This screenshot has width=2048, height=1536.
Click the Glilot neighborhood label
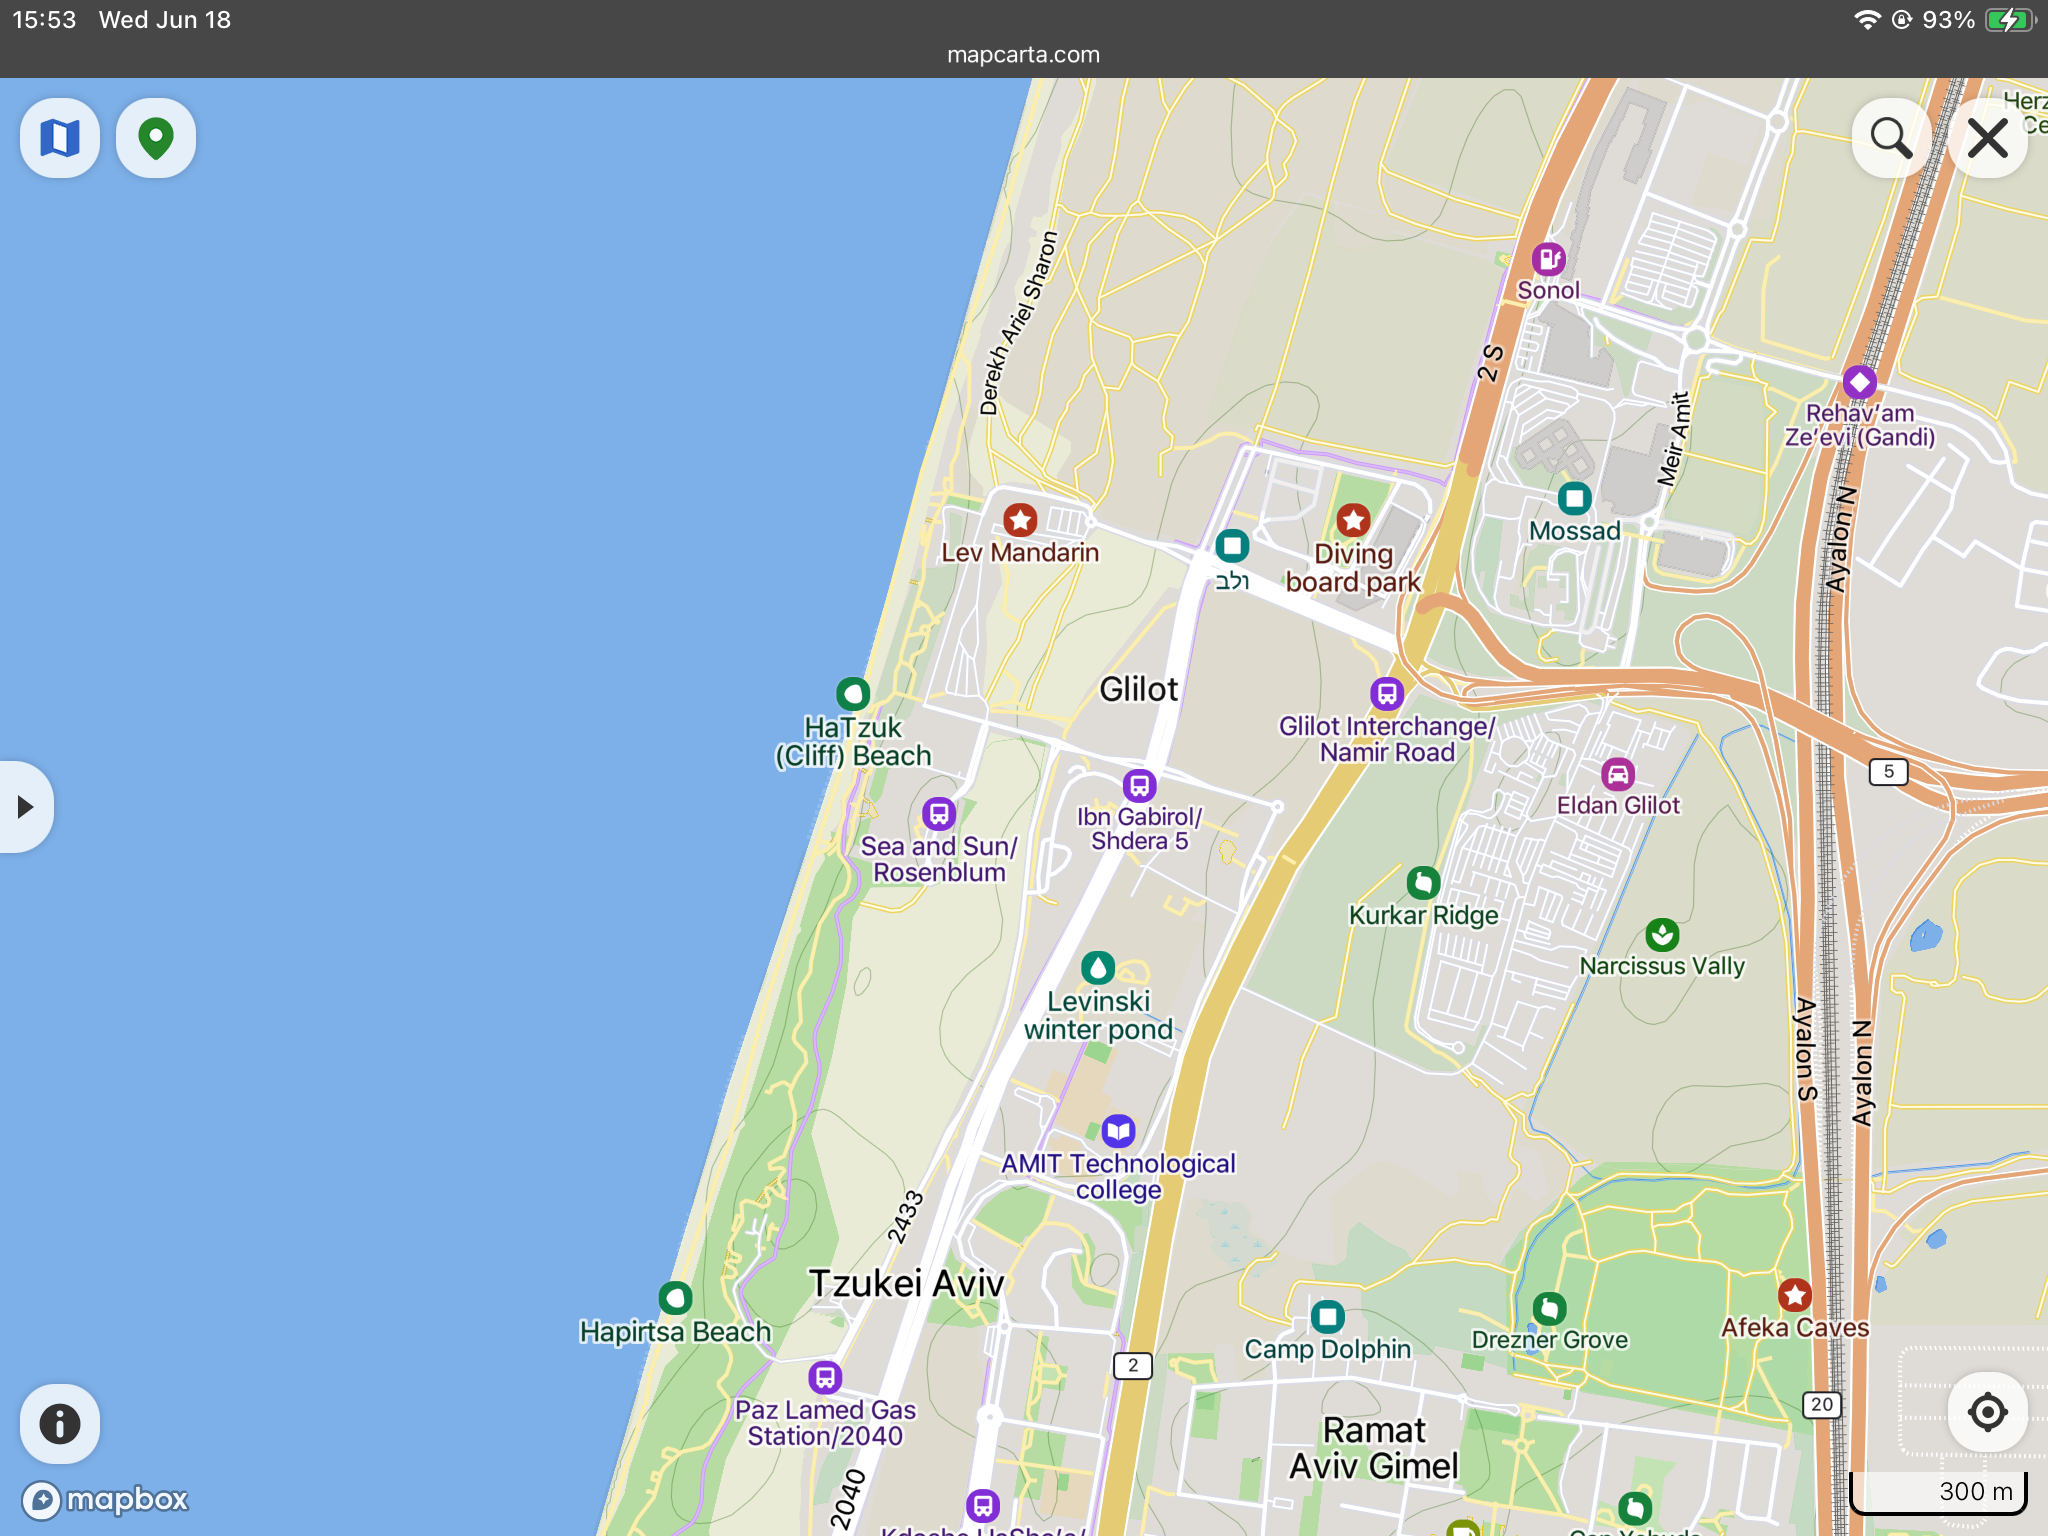tap(1139, 689)
